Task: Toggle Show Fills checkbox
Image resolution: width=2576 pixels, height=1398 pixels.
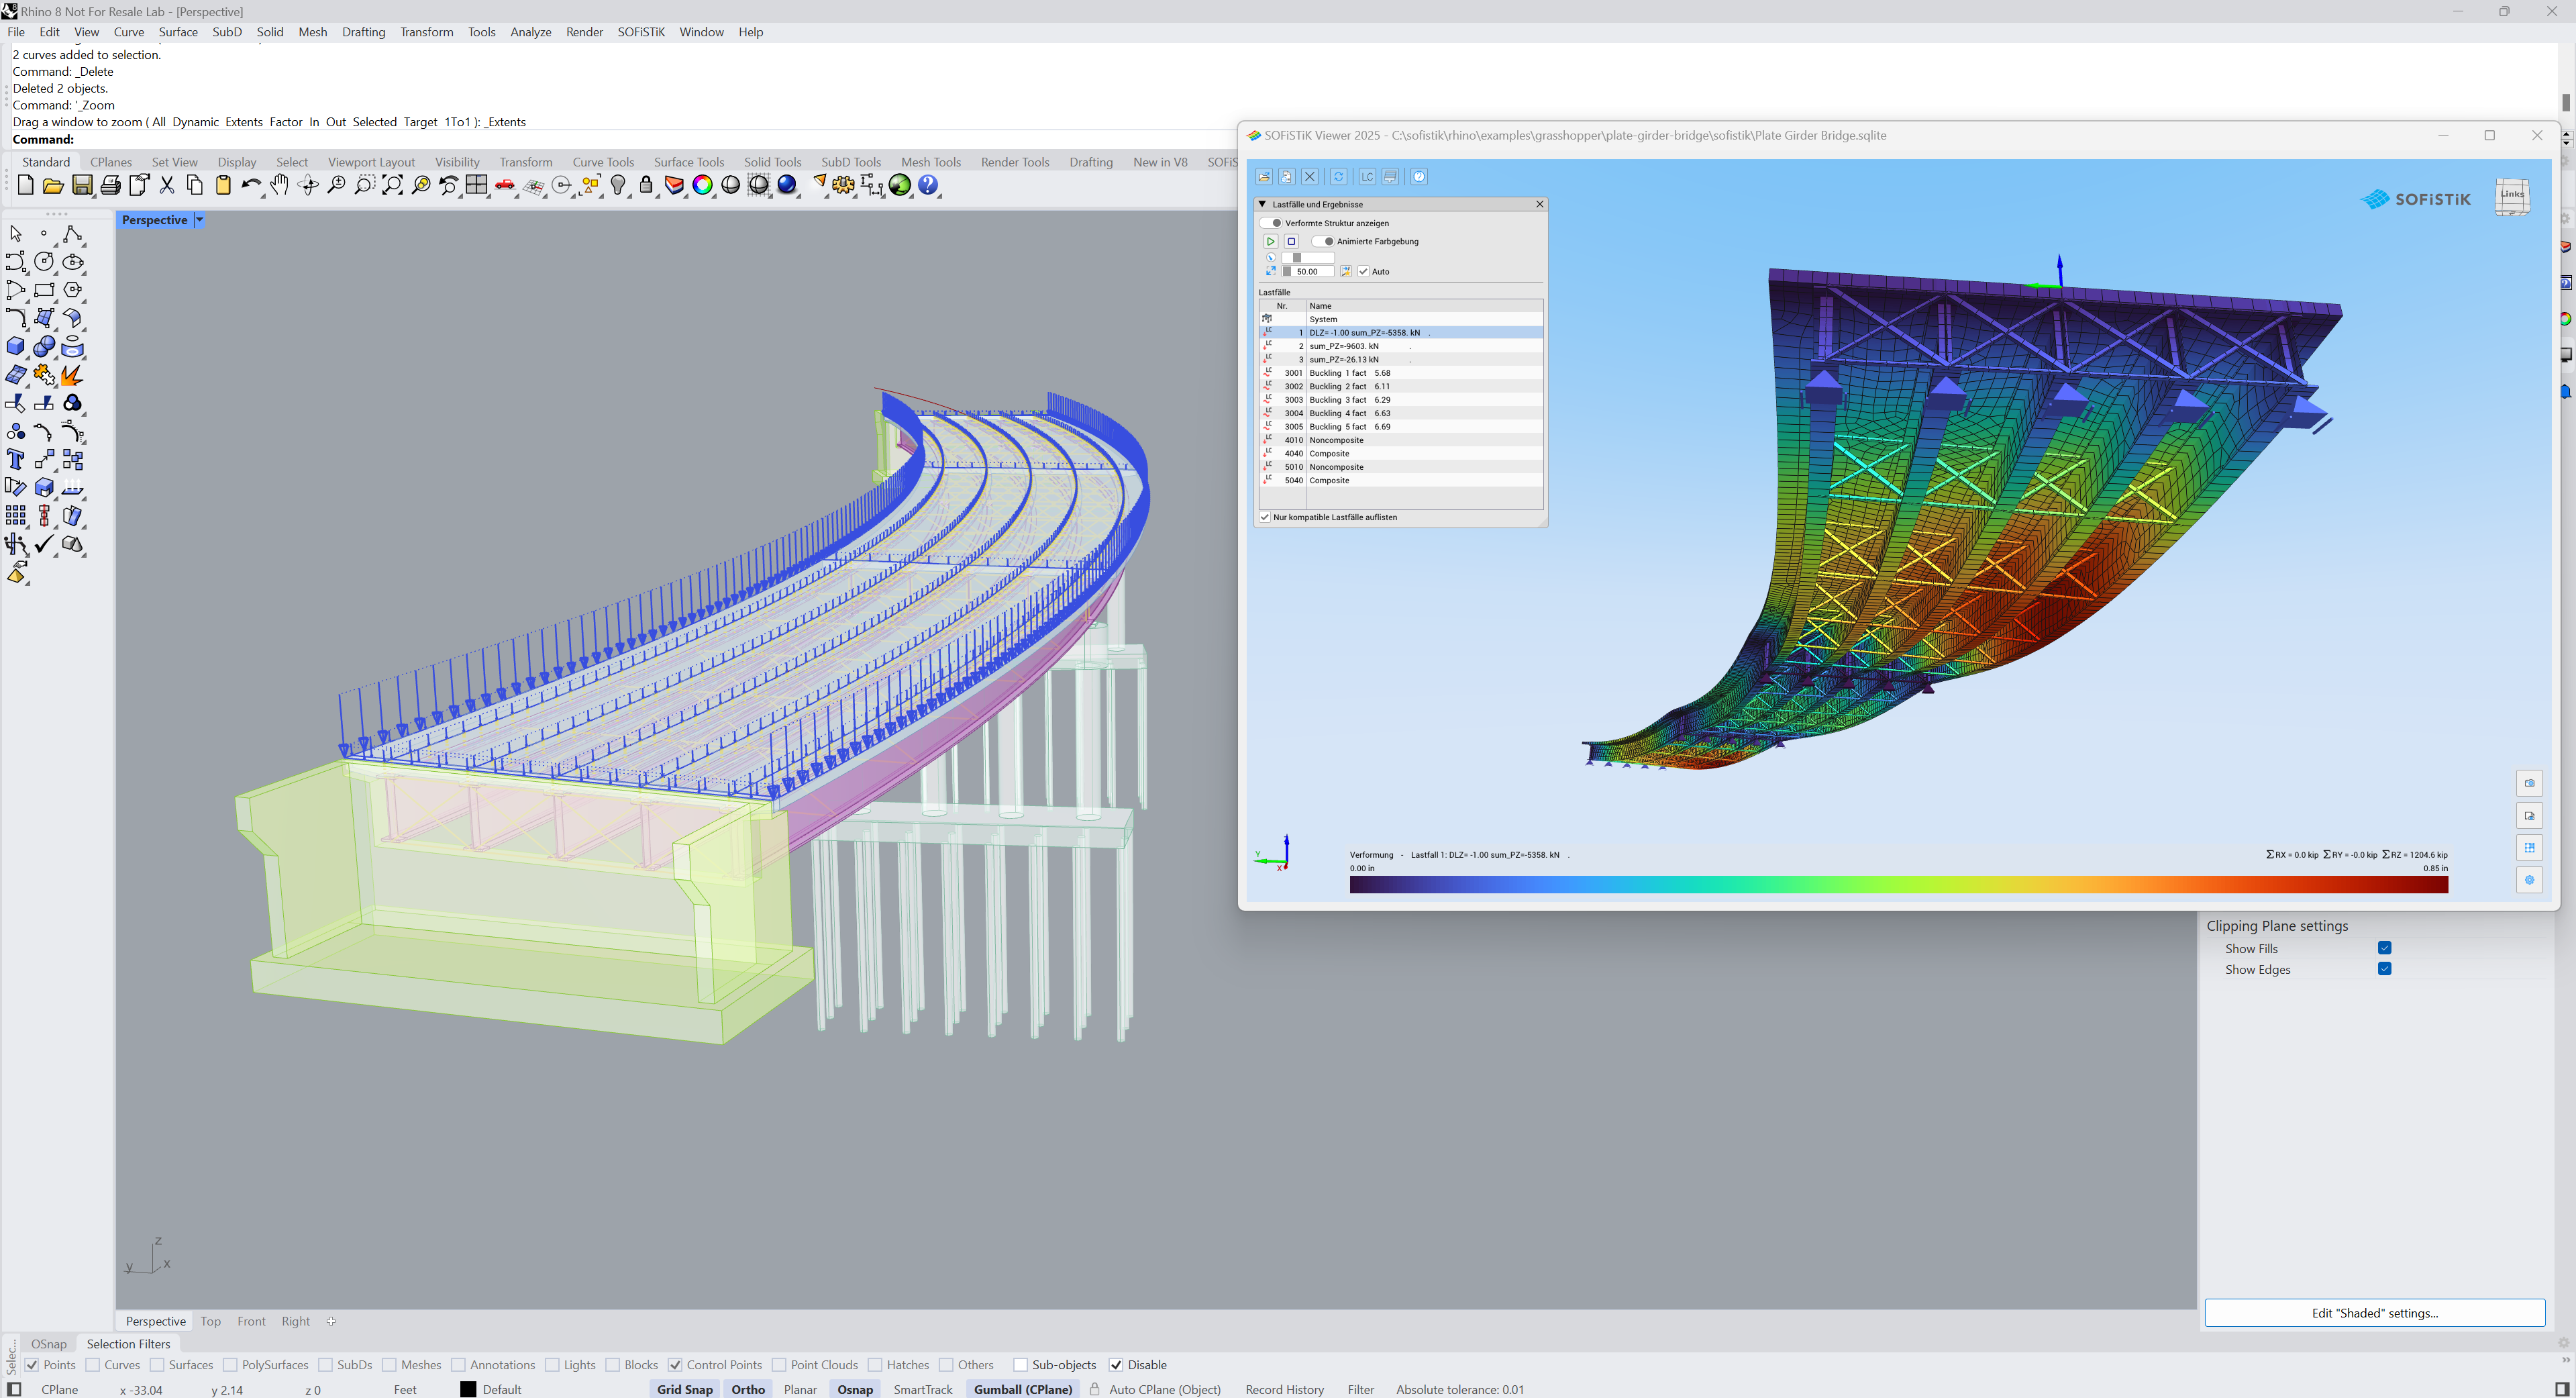Action: (x=2384, y=948)
